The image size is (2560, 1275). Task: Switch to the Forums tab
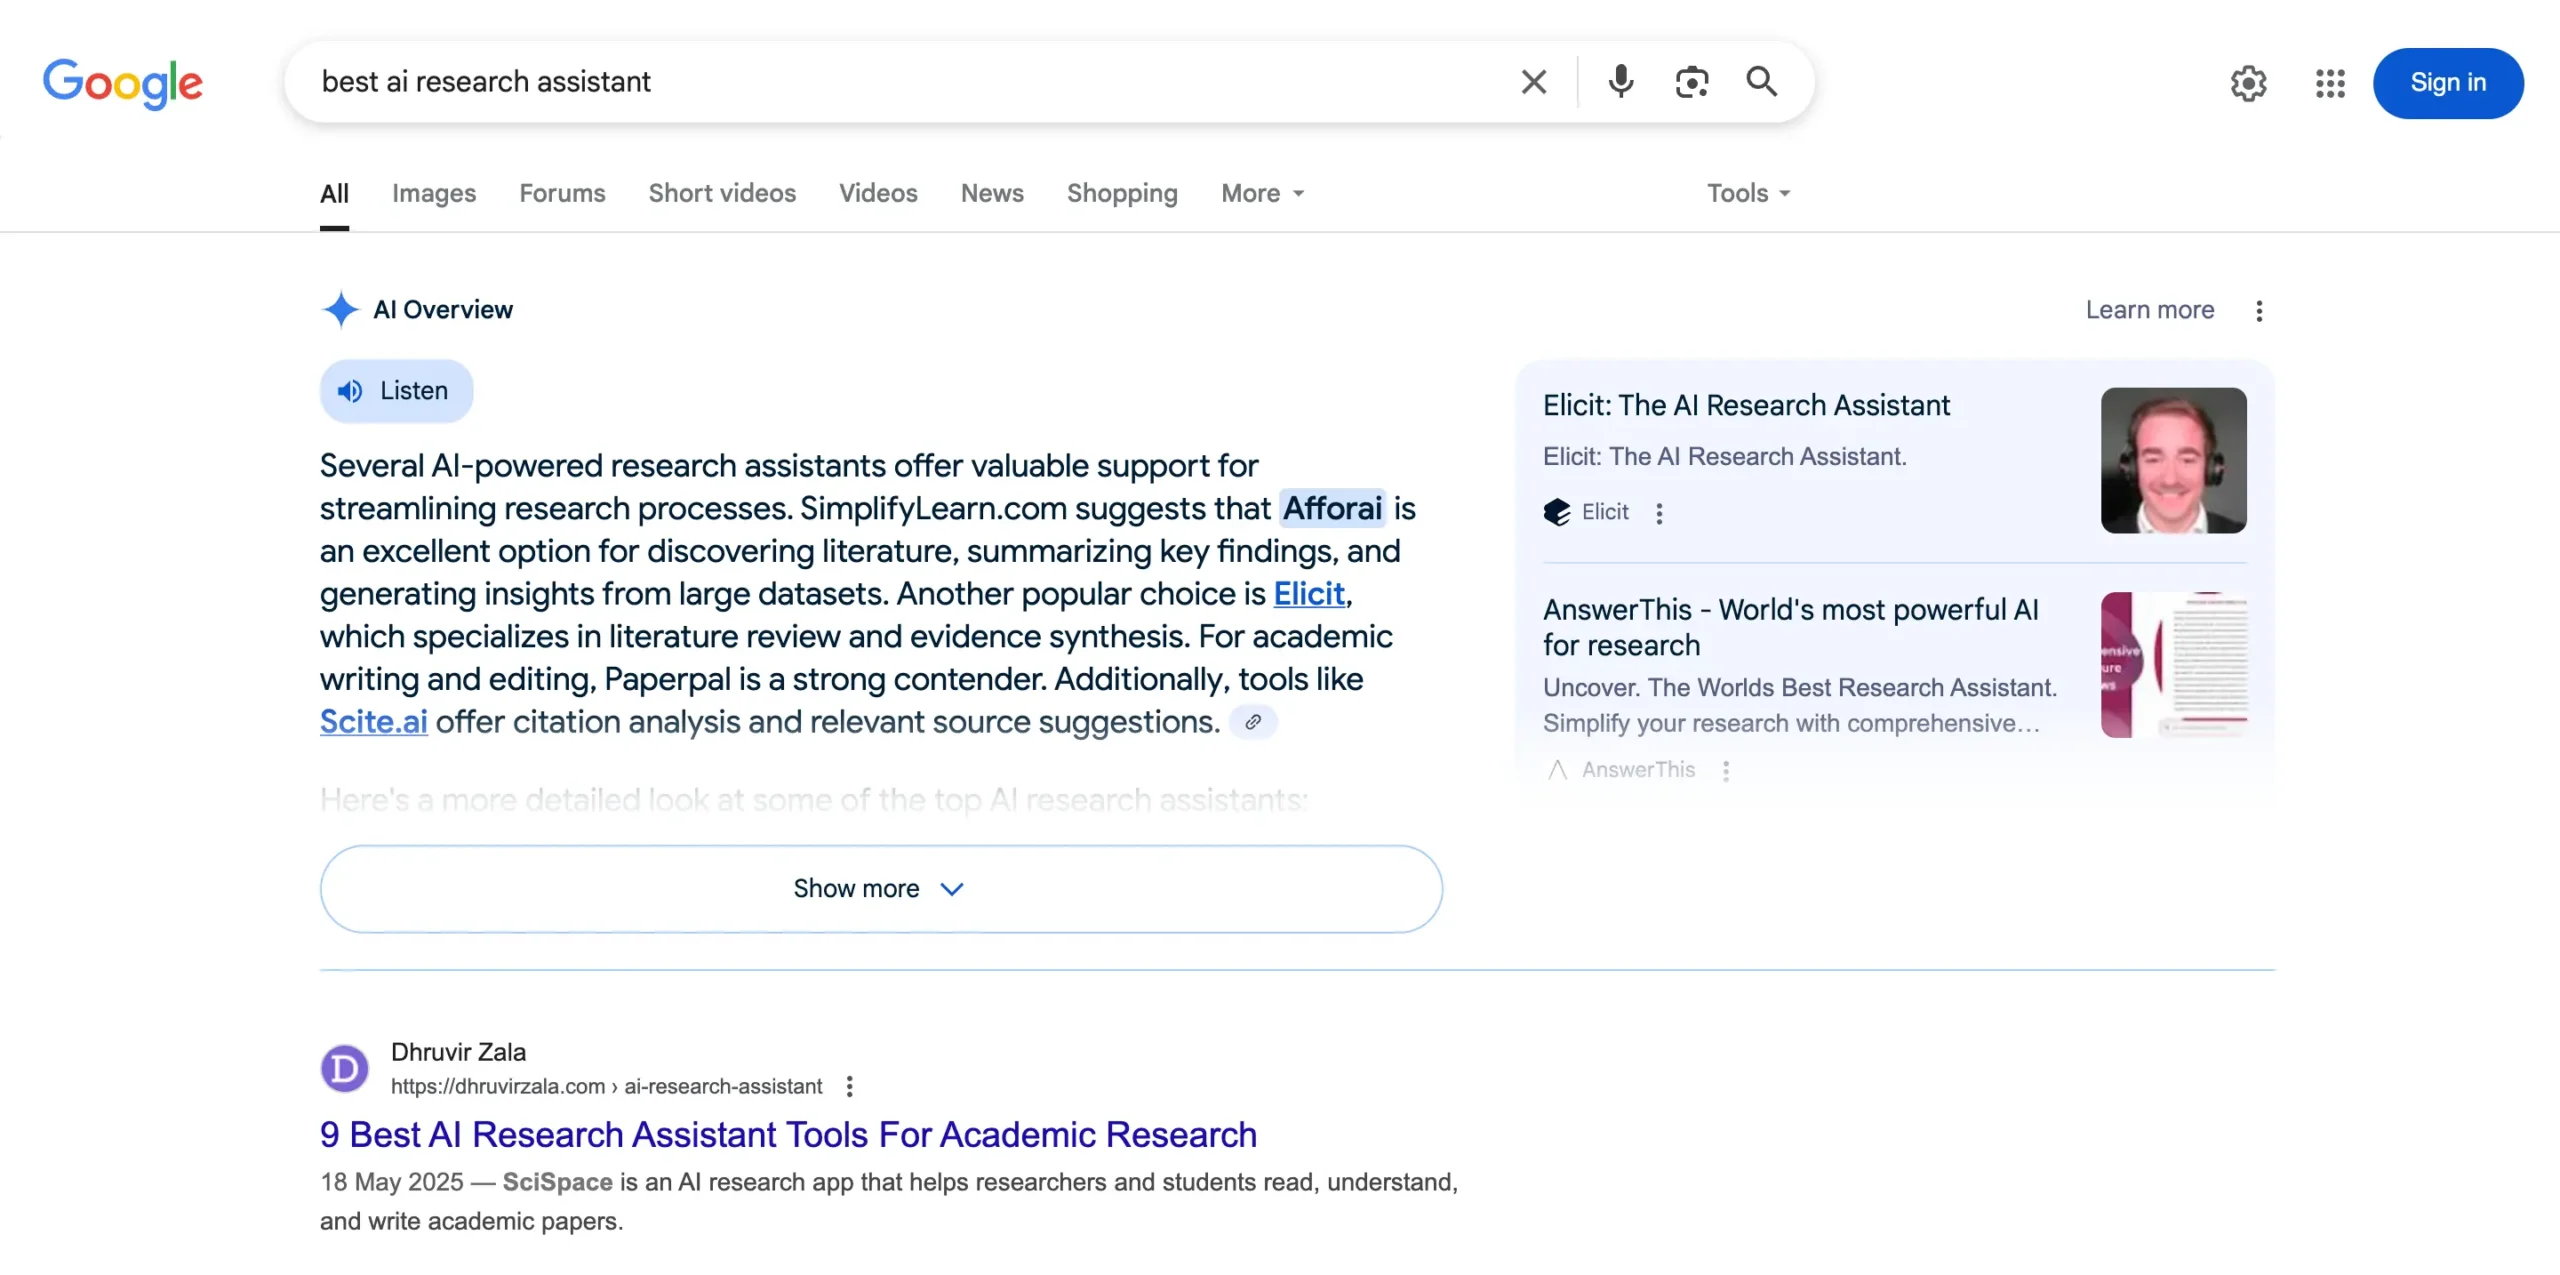tap(562, 193)
